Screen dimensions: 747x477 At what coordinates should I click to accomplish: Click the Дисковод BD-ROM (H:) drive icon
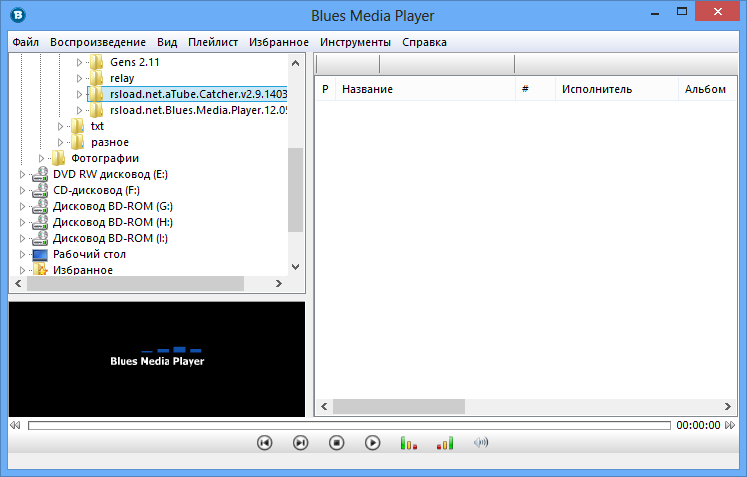[40, 222]
